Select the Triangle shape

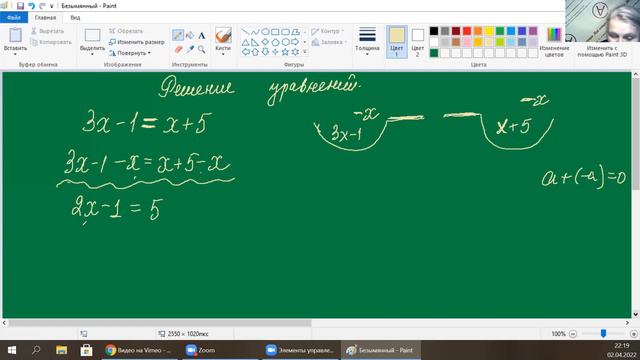(x=245, y=42)
